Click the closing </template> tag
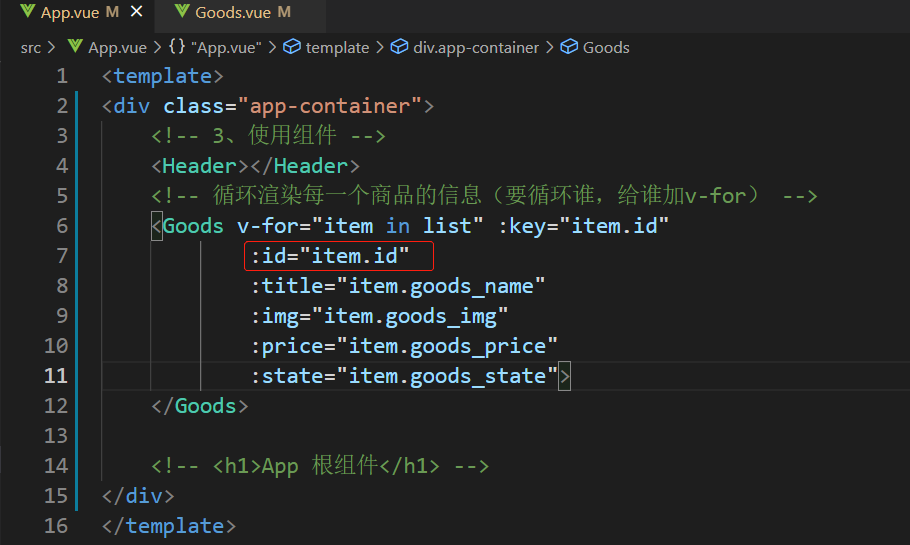 tap(169, 526)
